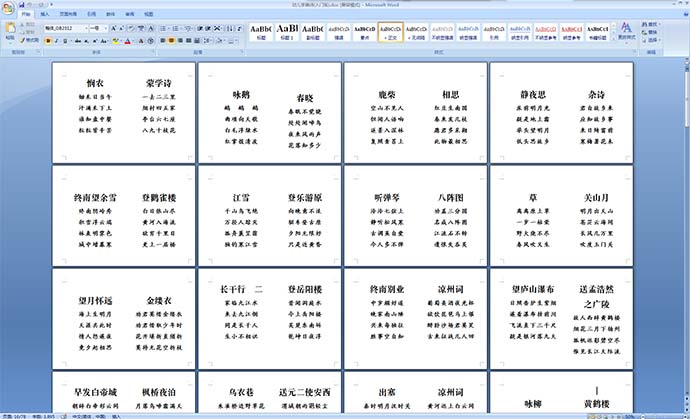Viewport: 690px width, 419px height.
Task: Open the Change Styles menu
Action: click(627, 32)
